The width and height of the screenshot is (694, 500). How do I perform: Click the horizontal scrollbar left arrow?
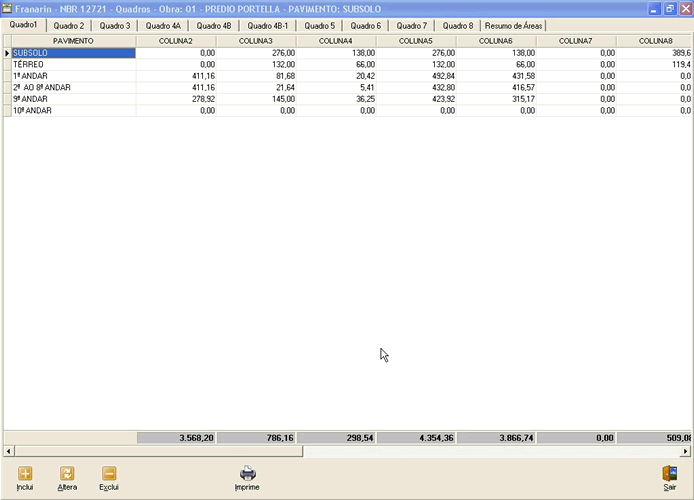(x=8, y=451)
